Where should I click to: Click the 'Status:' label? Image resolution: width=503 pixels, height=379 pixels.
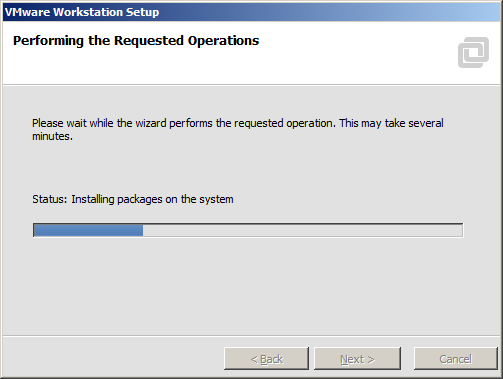pyautogui.click(x=50, y=199)
